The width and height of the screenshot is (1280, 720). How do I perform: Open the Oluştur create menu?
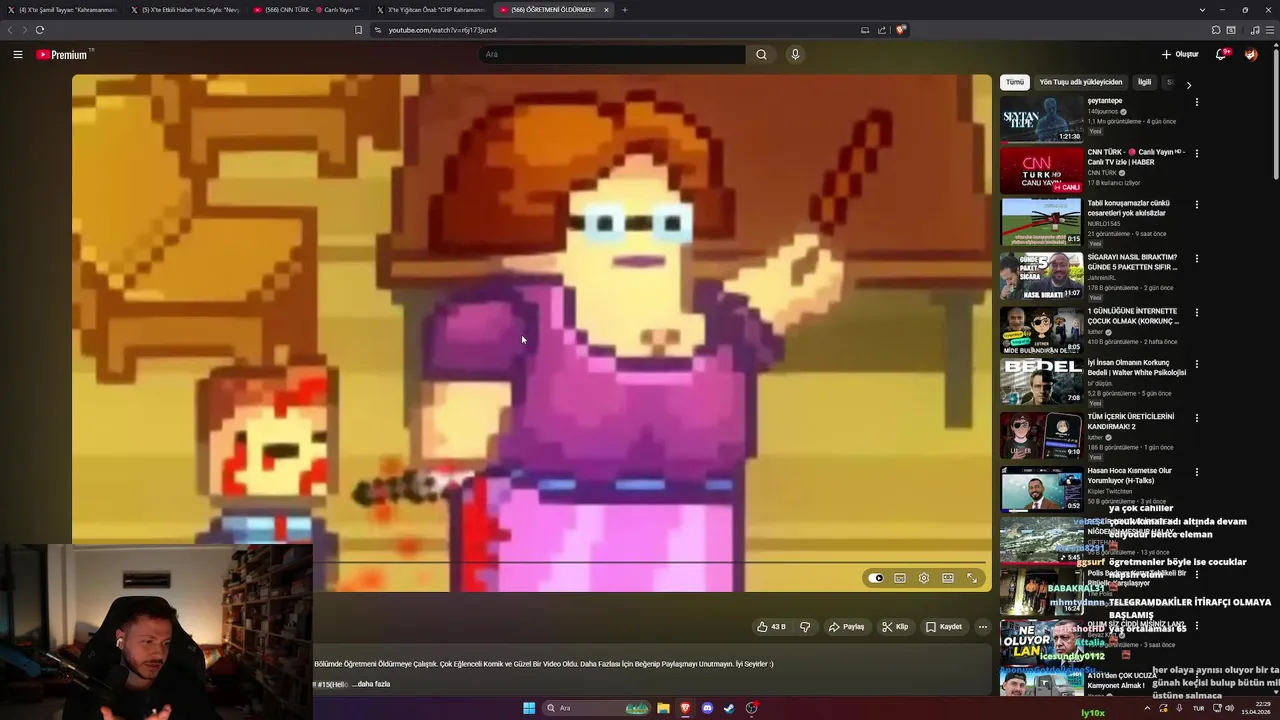[x=1180, y=55]
